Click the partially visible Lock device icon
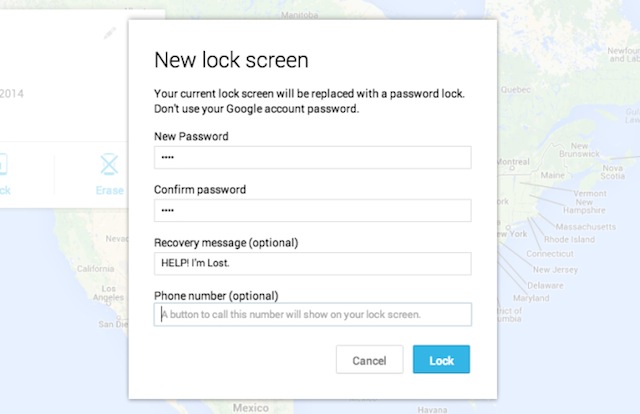Image resolution: width=640 pixels, height=414 pixels. point(3,164)
